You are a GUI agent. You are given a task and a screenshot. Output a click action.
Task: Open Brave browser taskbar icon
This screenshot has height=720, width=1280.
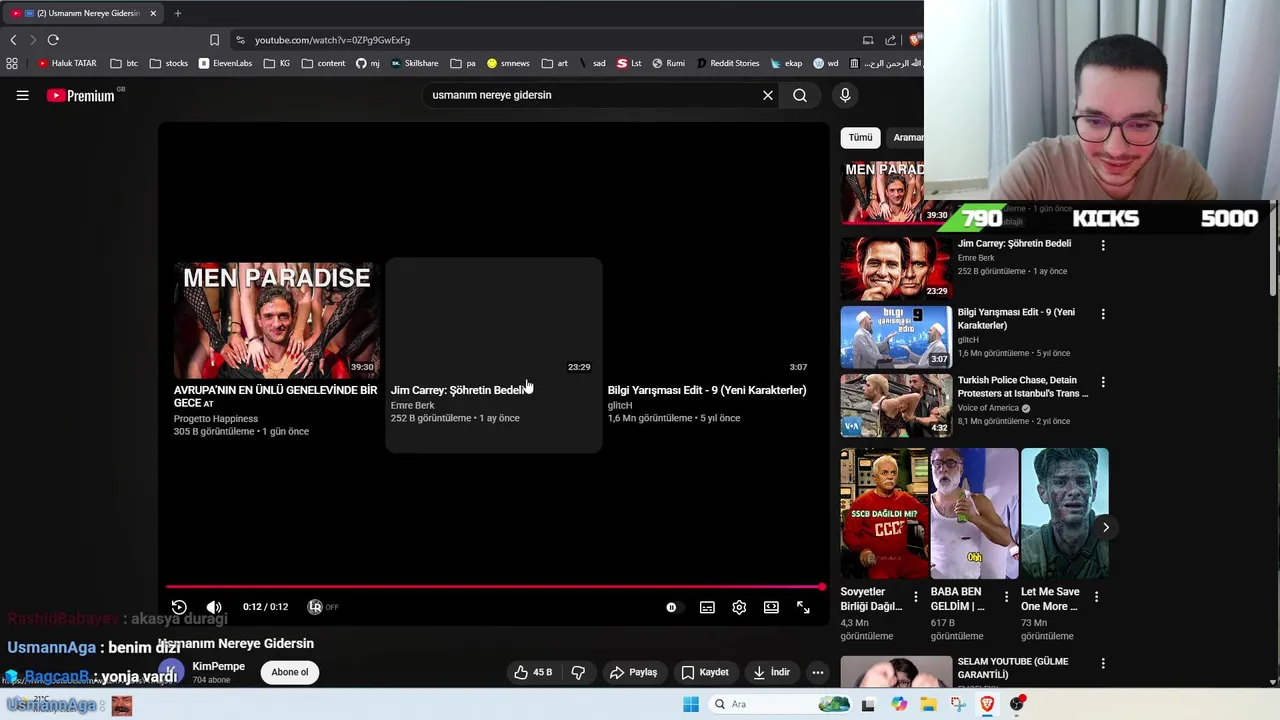[x=987, y=704]
